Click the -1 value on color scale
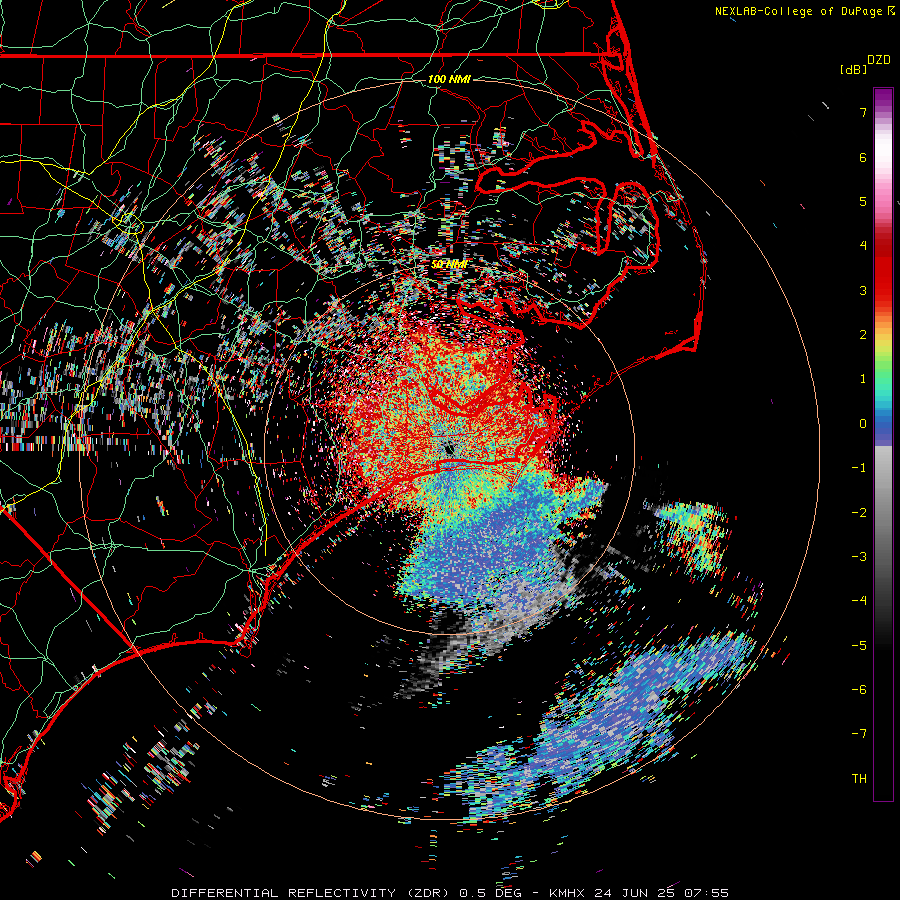The height and width of the screenshot is (900, 900). click(x=859, y=468)
